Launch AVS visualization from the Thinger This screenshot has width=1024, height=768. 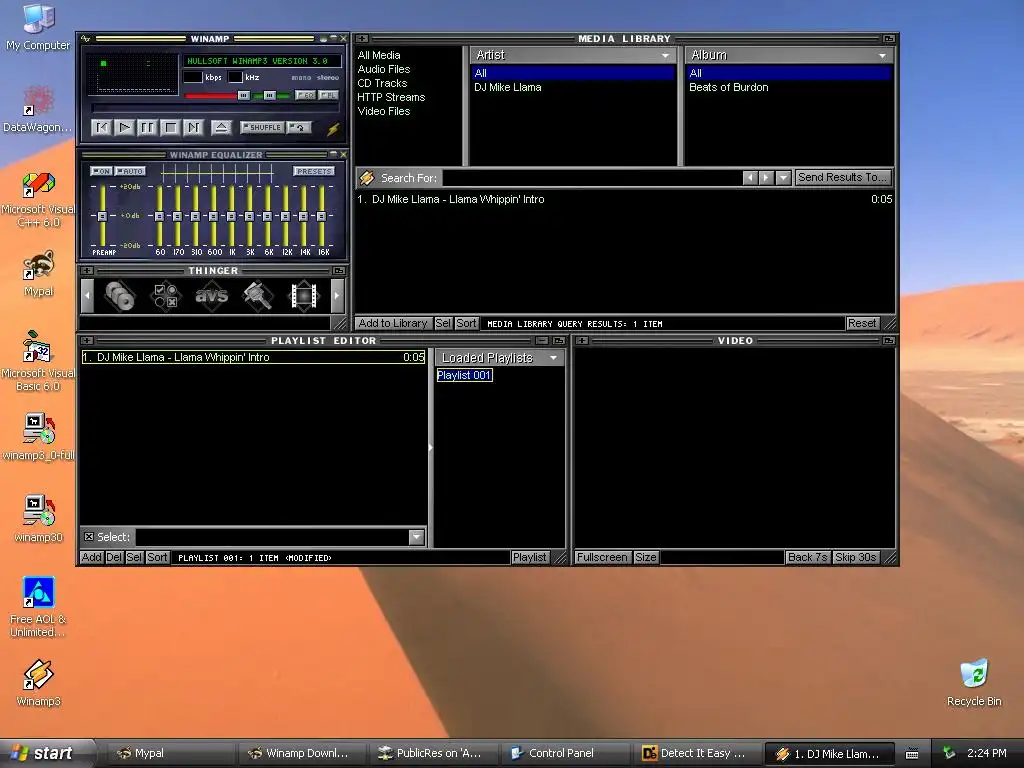click(212, 296)
